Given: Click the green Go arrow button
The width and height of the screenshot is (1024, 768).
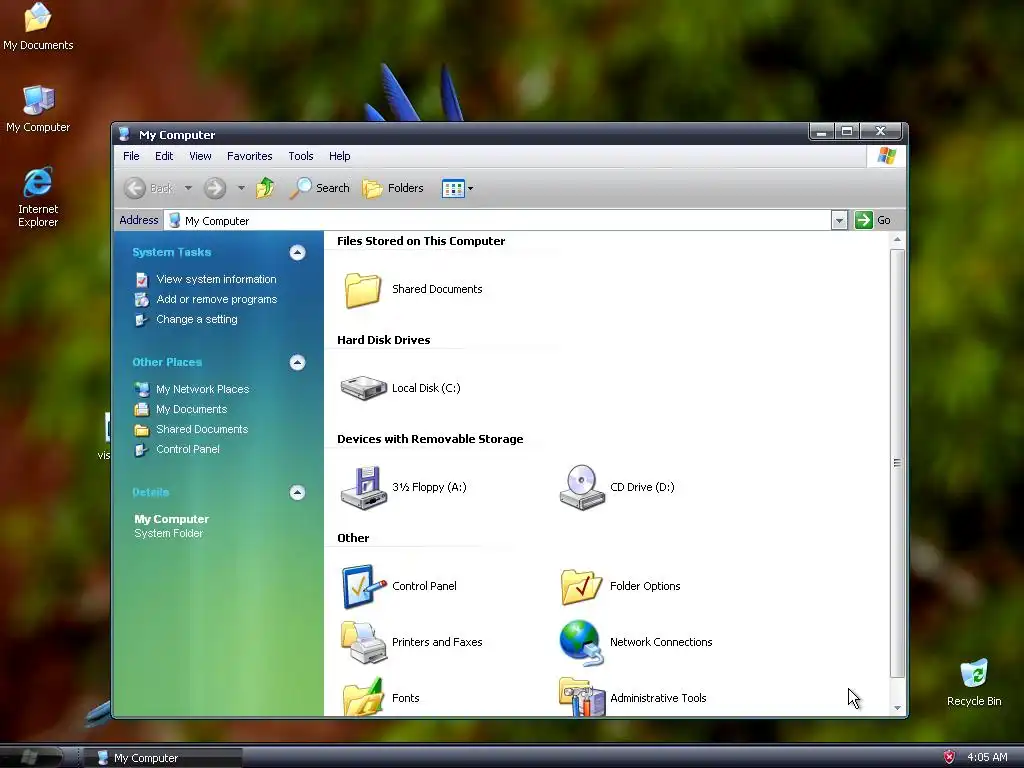Looking at the screenshot, I should (863, 220).
